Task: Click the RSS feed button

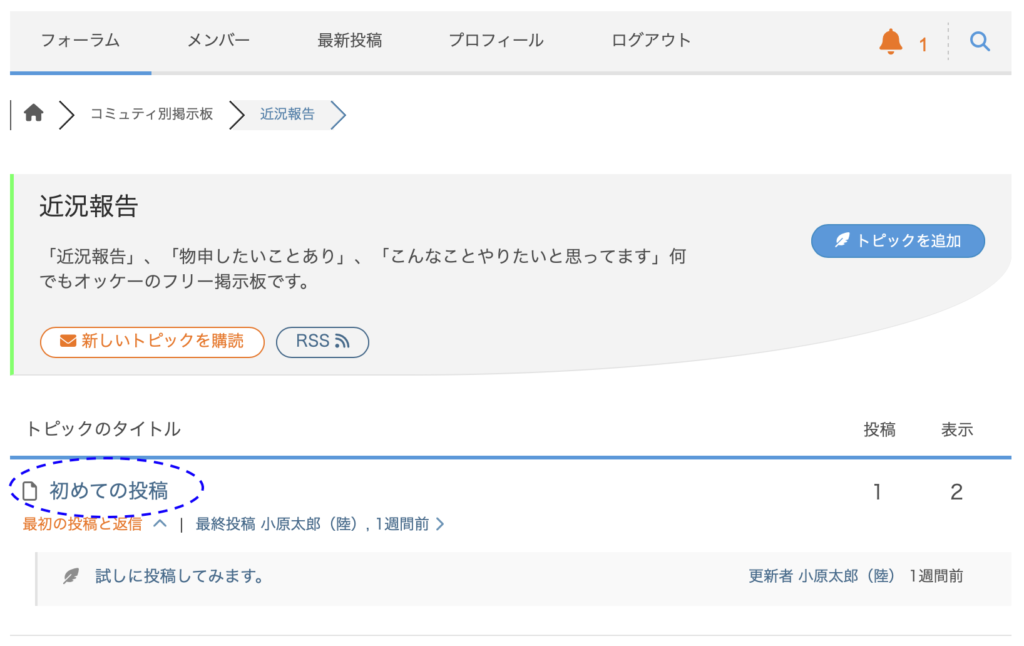Action: click(x=322, y=341)
